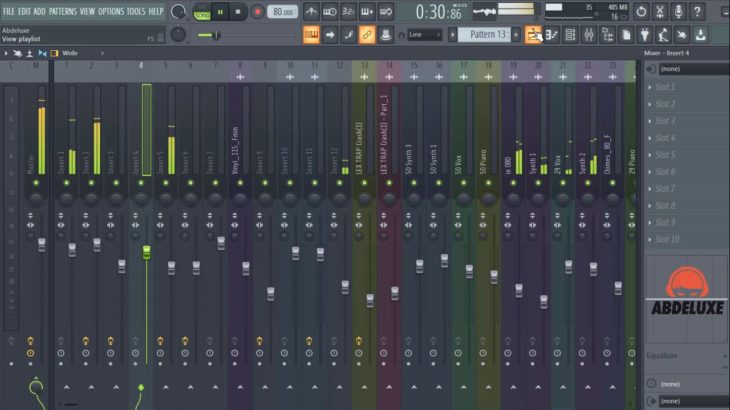Click the blue arrows icon in mixer toolbar

(42, 54)
